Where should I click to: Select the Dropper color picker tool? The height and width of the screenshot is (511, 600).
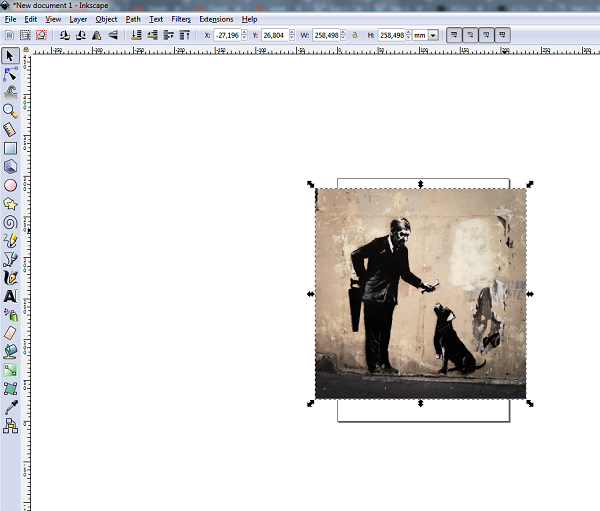tap(10, 407)
